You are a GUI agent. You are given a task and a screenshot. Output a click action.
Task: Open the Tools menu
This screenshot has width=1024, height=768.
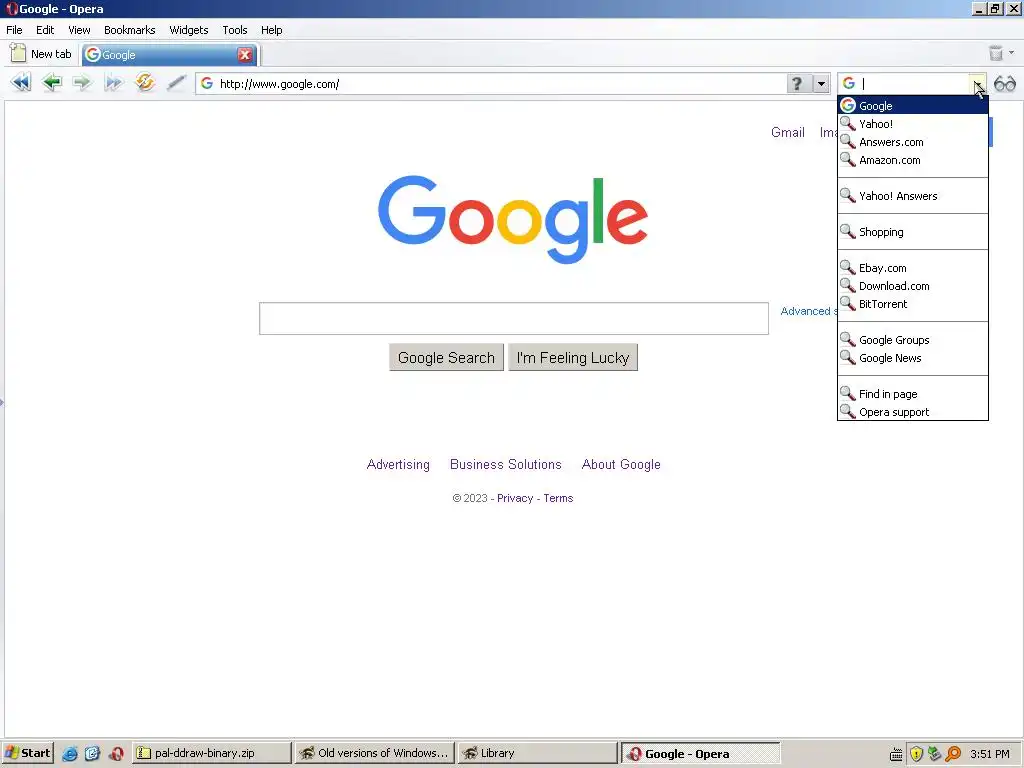(234, 30)
